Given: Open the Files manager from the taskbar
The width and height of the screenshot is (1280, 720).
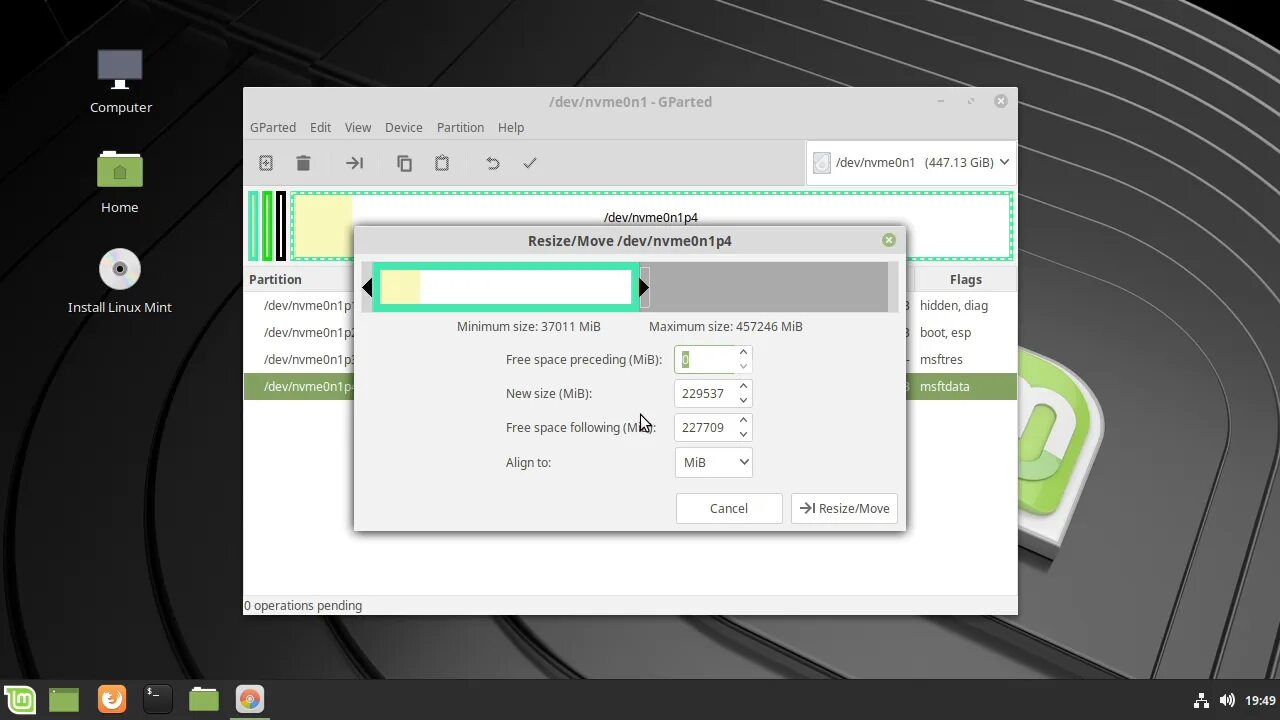Looking at the screenshot, I should coord(204,699).
